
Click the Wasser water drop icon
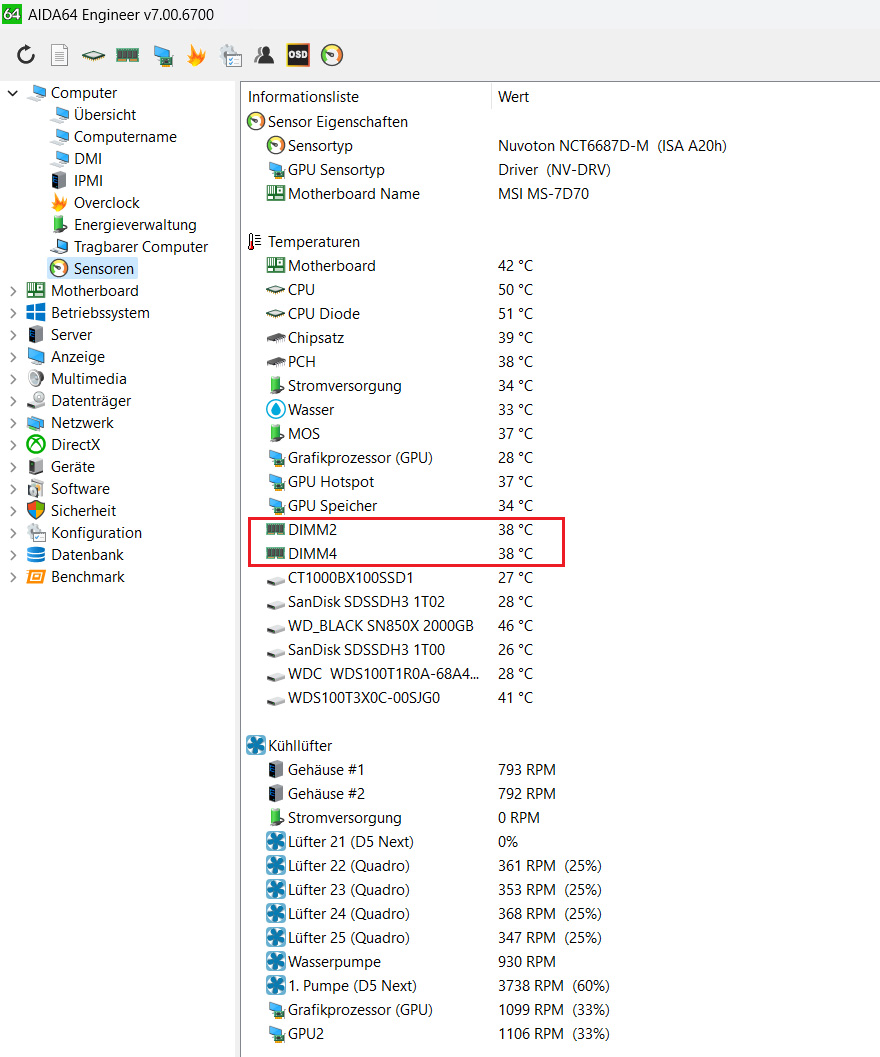[276, 409]
